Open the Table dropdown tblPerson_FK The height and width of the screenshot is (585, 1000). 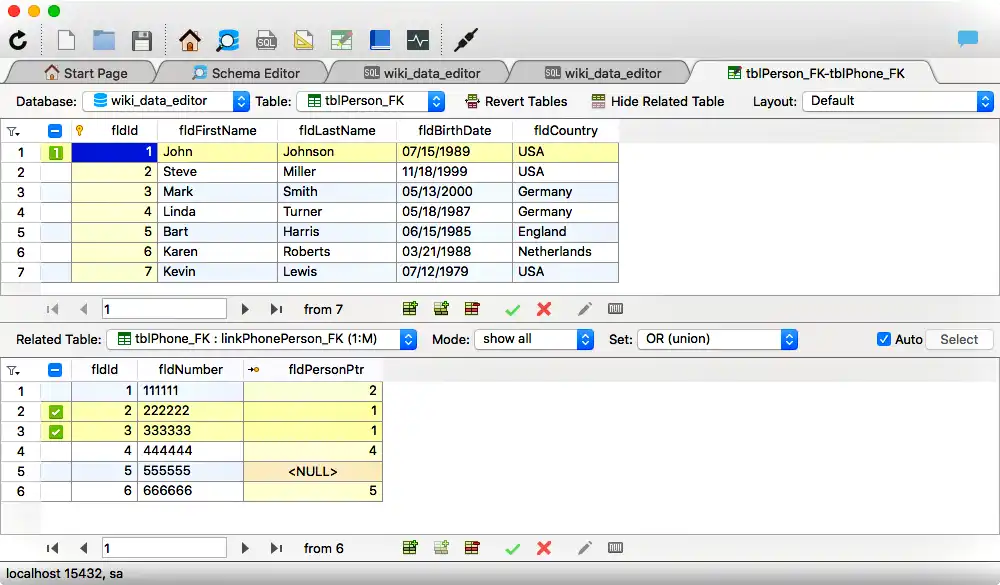371,101
